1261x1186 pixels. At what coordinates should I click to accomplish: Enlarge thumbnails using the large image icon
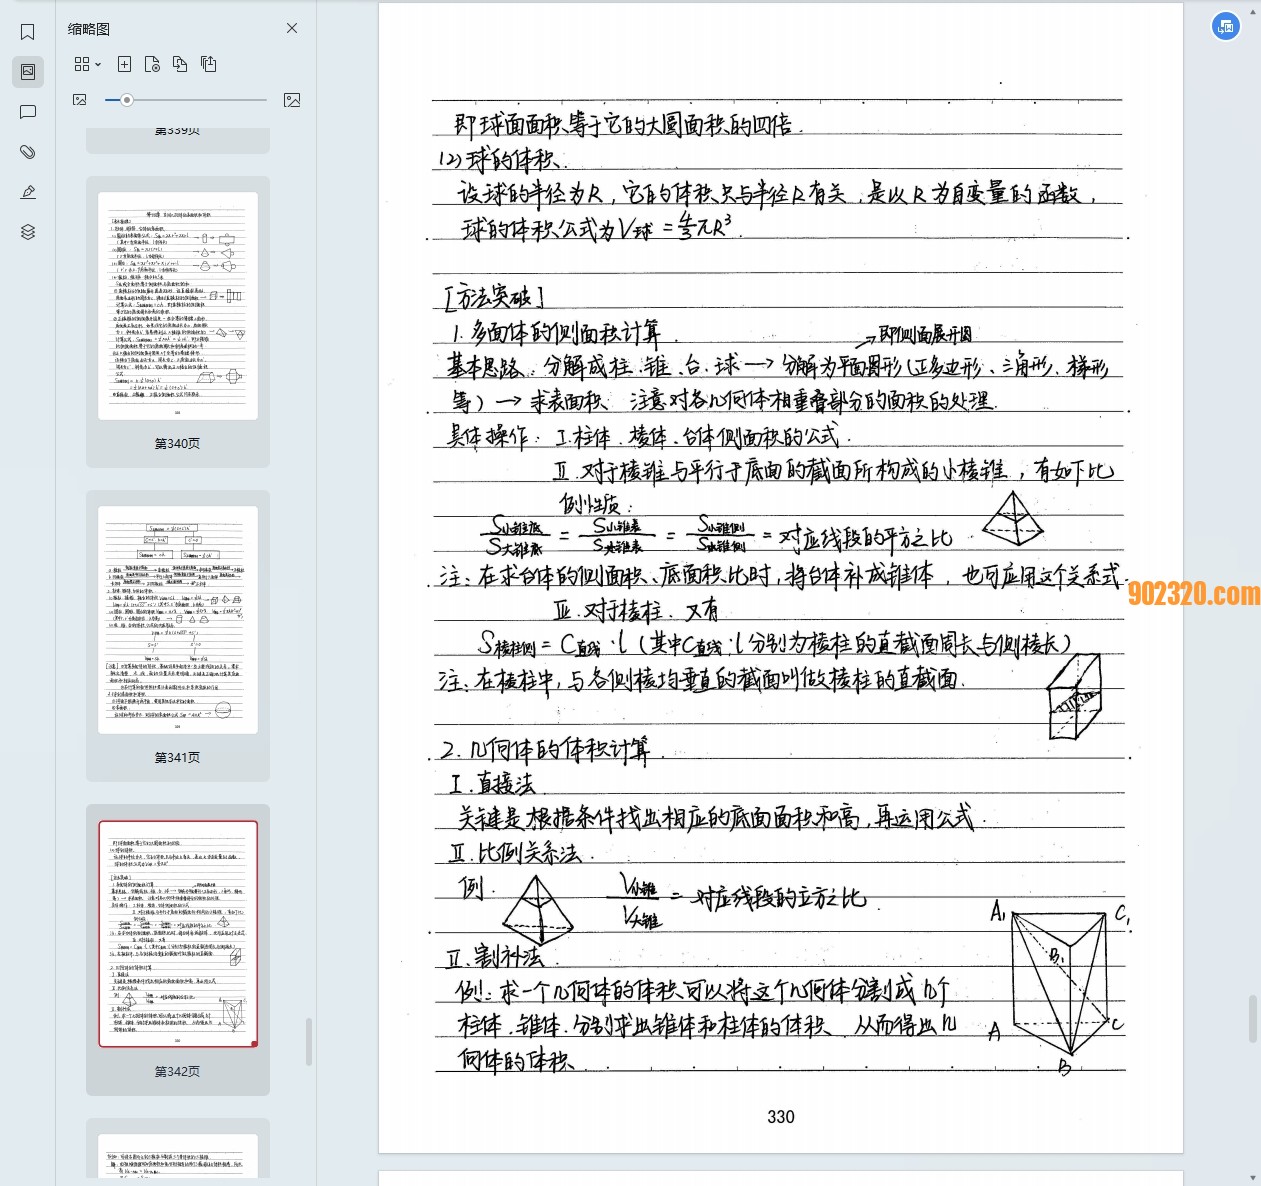(292, 100)
